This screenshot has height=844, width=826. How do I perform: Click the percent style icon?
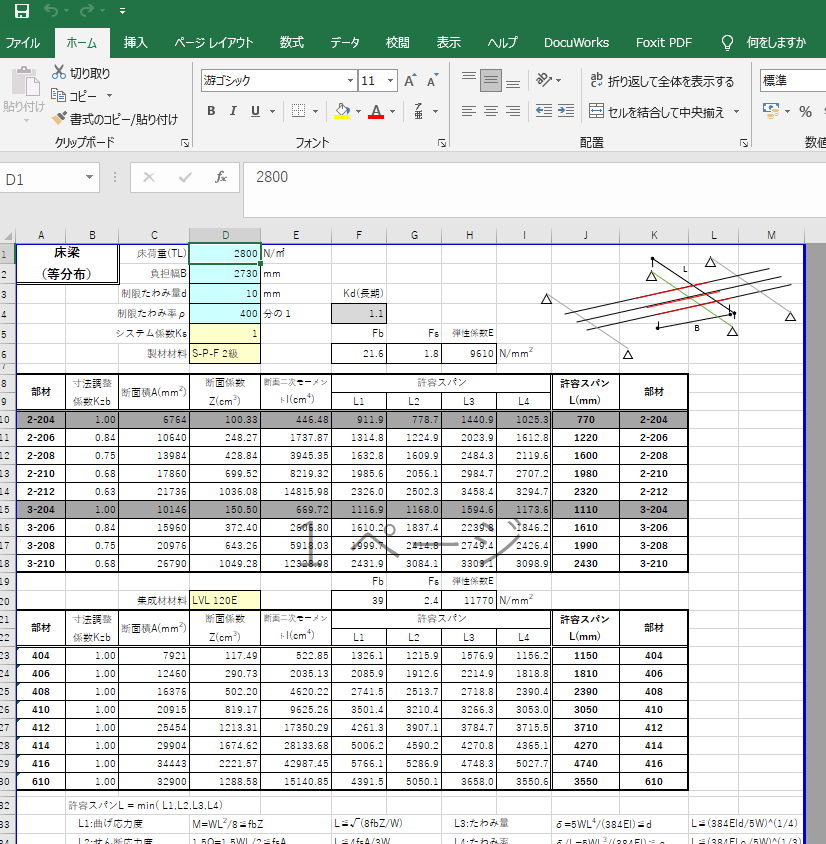[805, 111]
